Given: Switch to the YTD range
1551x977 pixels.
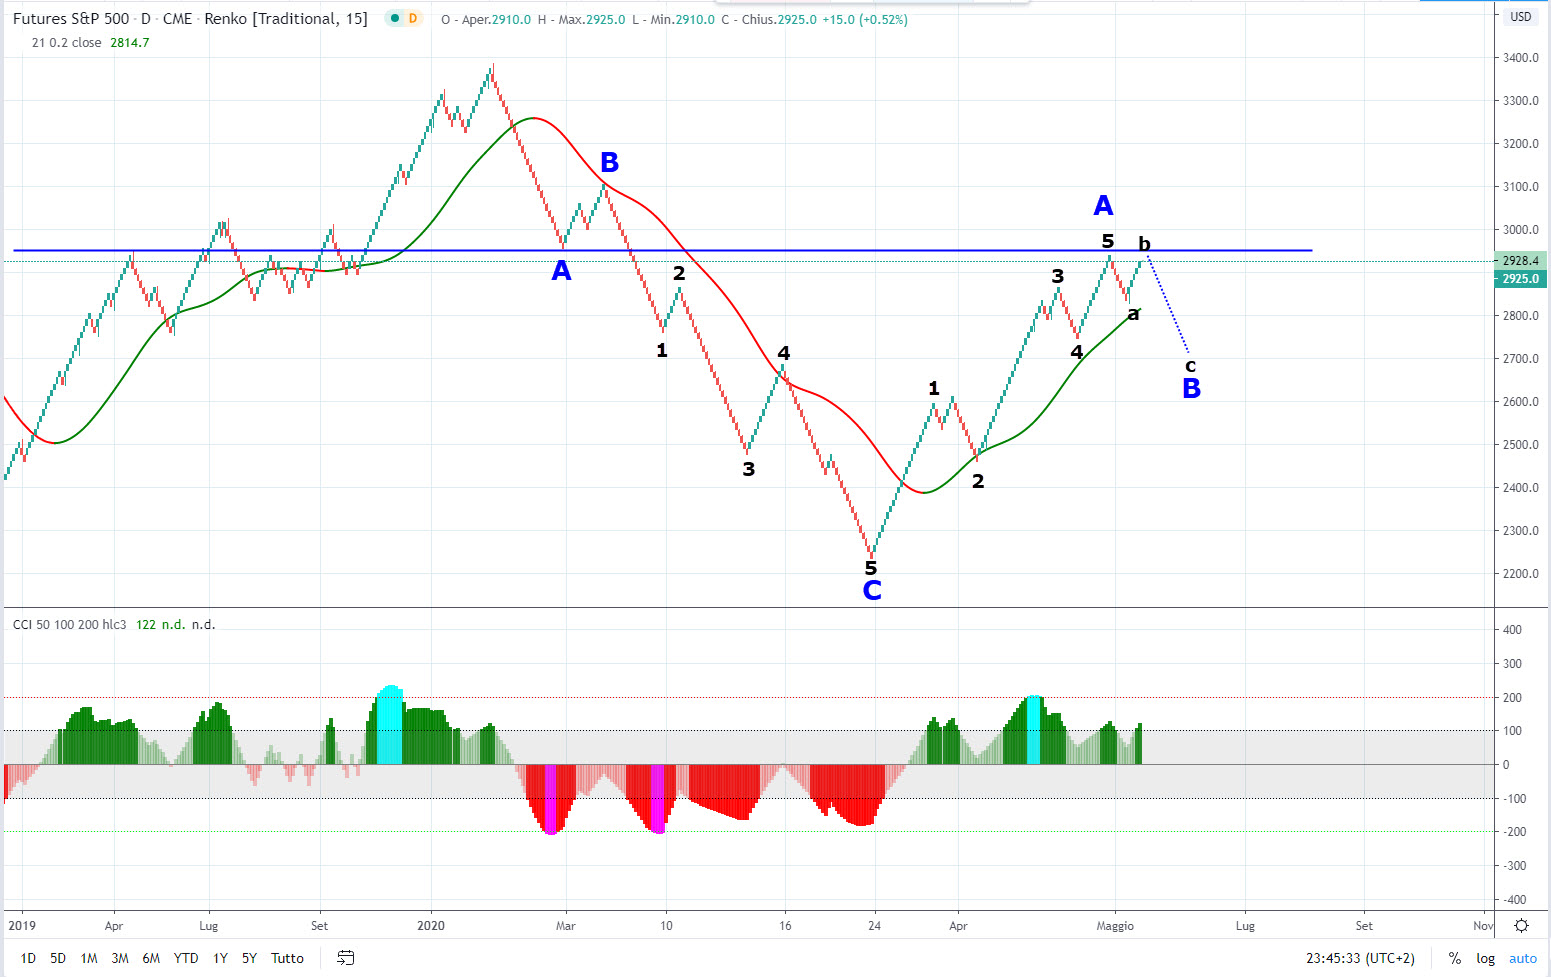Looking at the screenshot, I should point(185,958).
